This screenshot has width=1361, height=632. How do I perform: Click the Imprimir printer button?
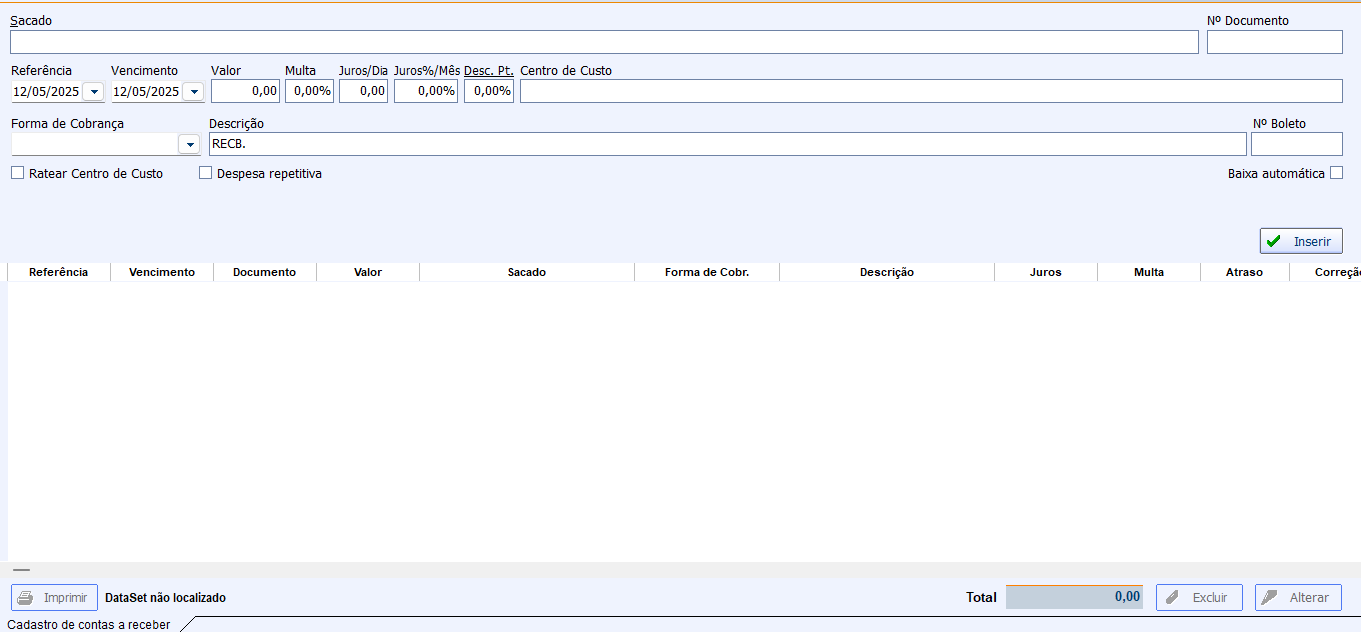tap(55, 597)
